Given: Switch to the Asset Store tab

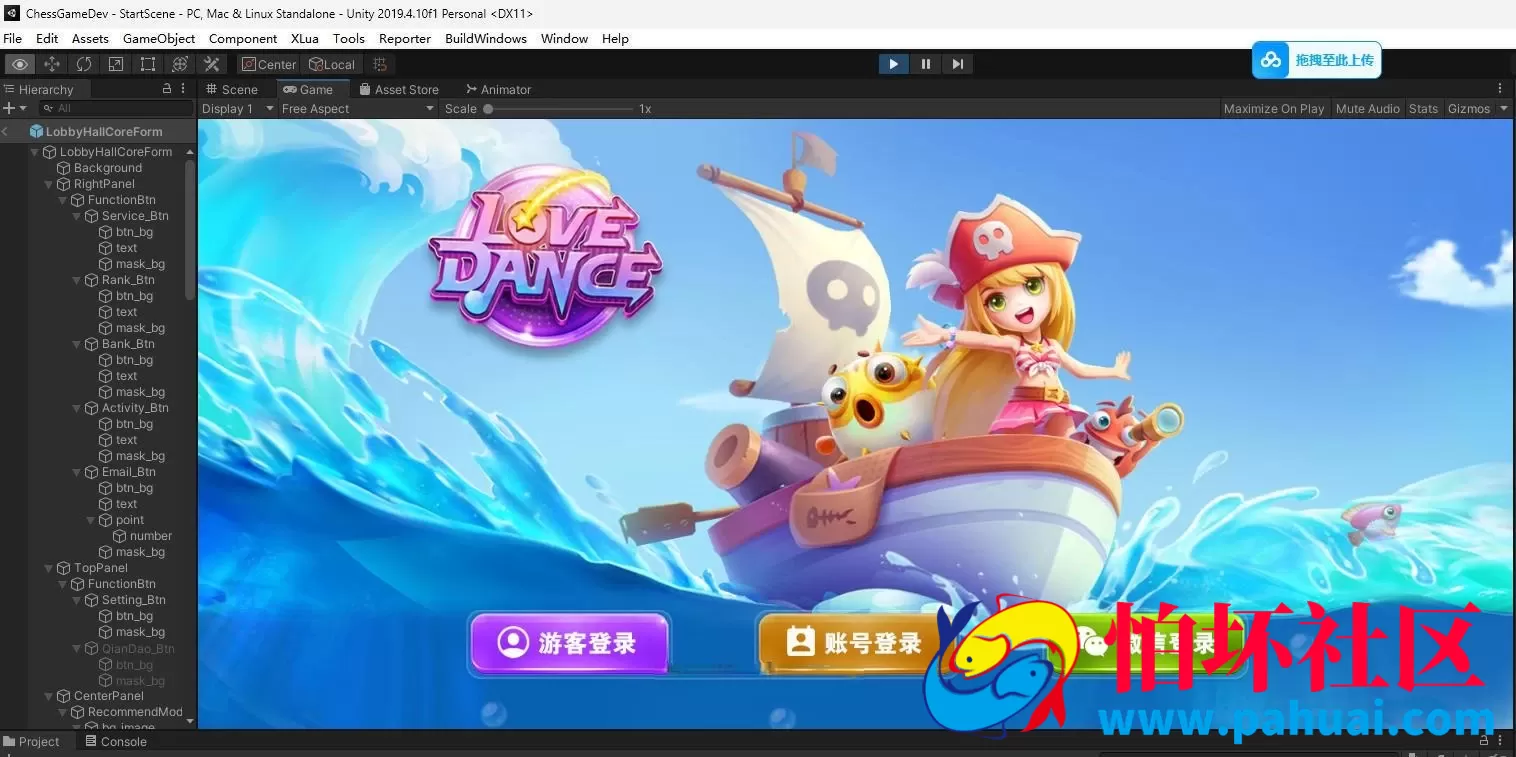Looking at the screenshot, I should click(399, 89).
